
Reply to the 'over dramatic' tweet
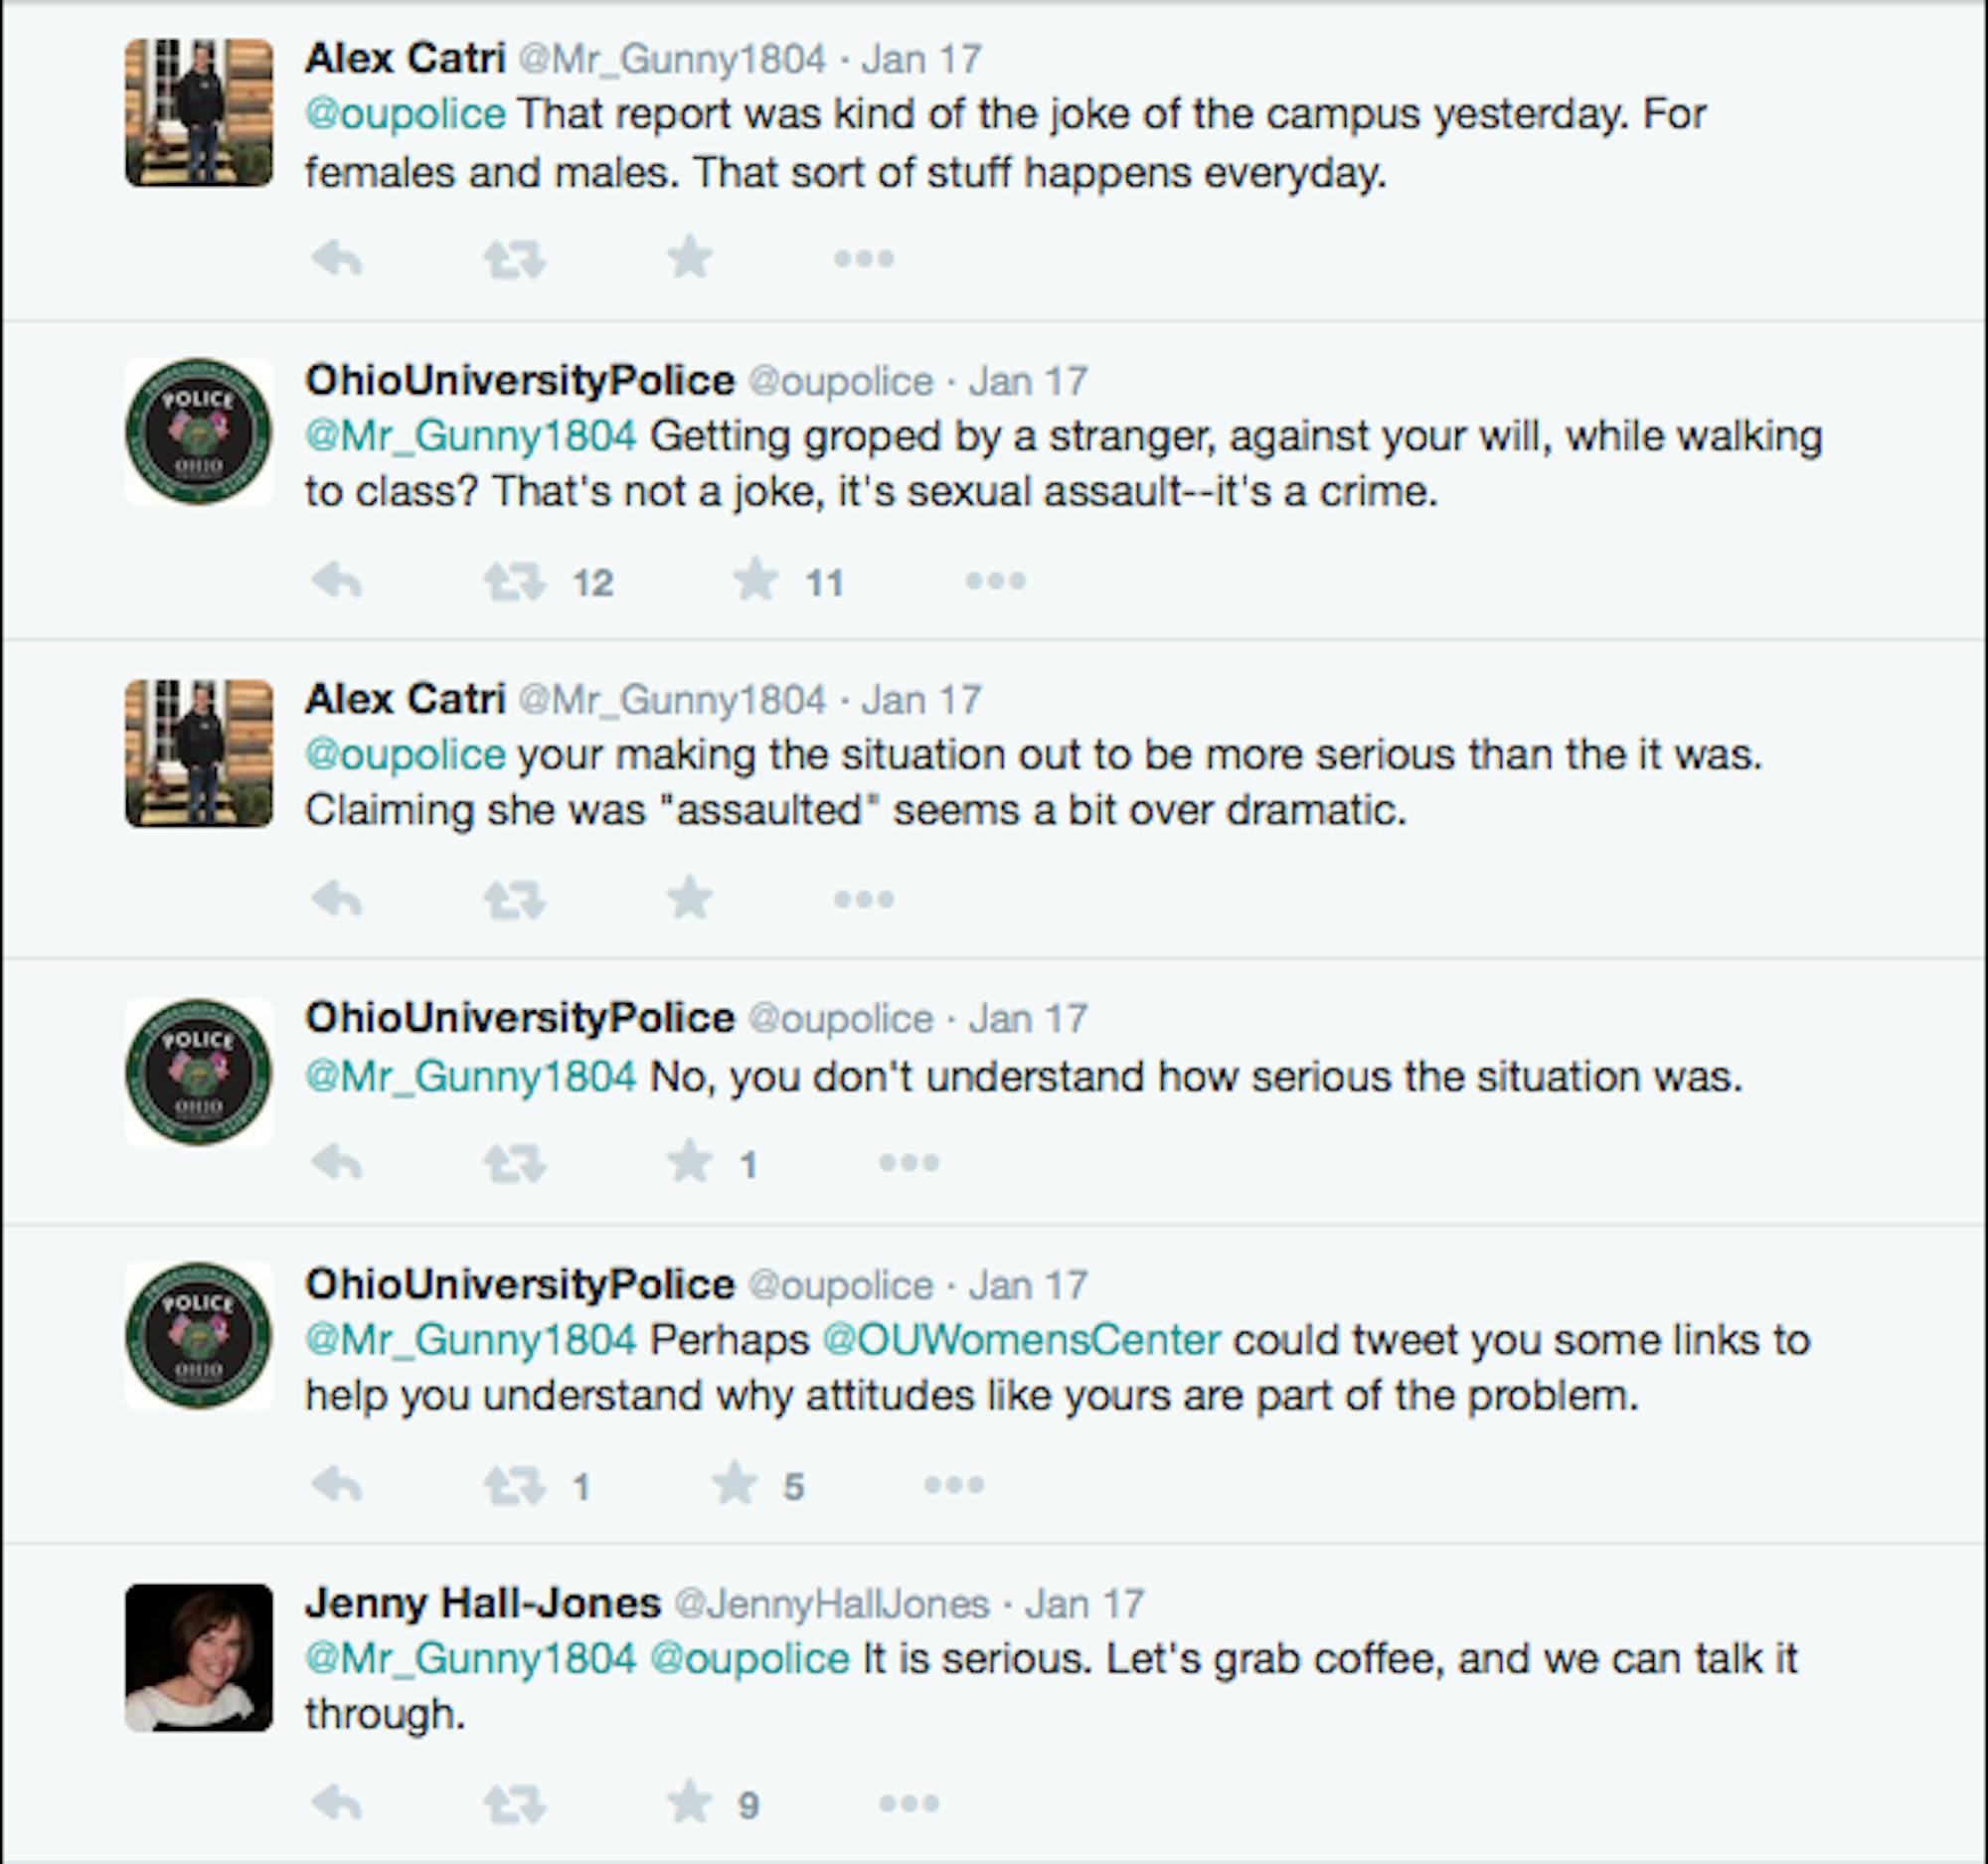[x=337, y=899]
